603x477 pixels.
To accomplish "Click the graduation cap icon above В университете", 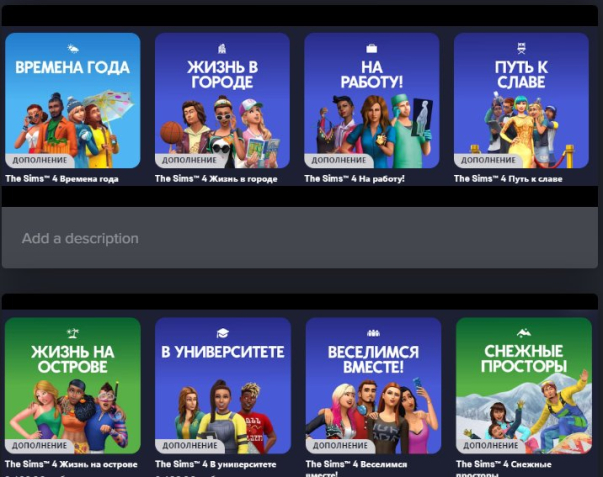I will tap(223, 333).
